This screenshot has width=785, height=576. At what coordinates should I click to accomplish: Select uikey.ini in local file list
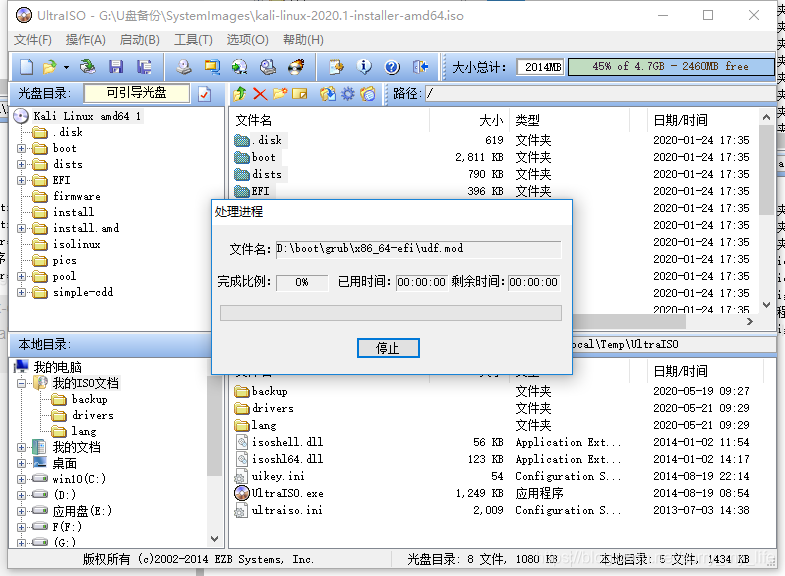tap(278, 476)
